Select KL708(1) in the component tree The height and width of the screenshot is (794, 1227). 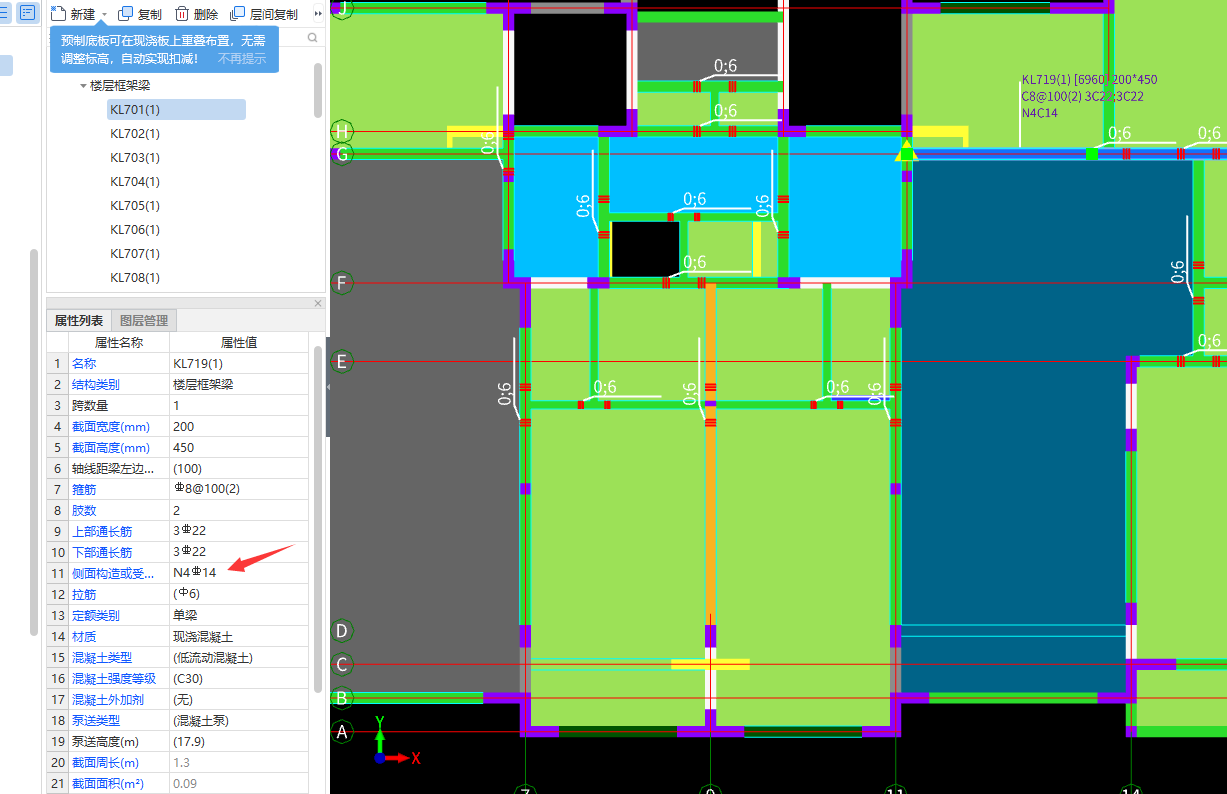pos(135,277)
